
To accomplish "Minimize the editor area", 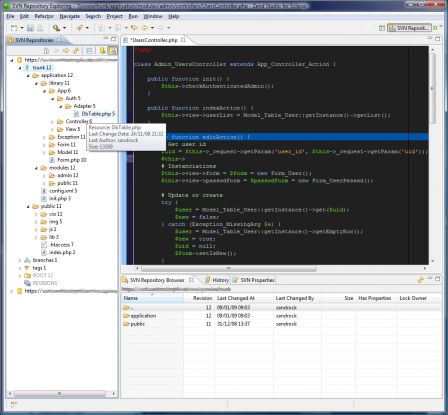I will coord(430,39).
